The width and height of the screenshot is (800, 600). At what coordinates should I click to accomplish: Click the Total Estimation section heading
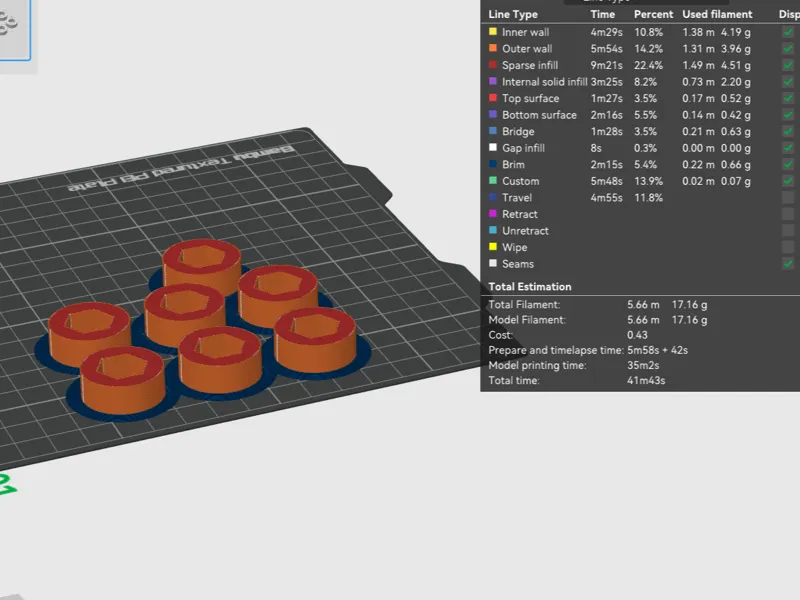[530, 287]
